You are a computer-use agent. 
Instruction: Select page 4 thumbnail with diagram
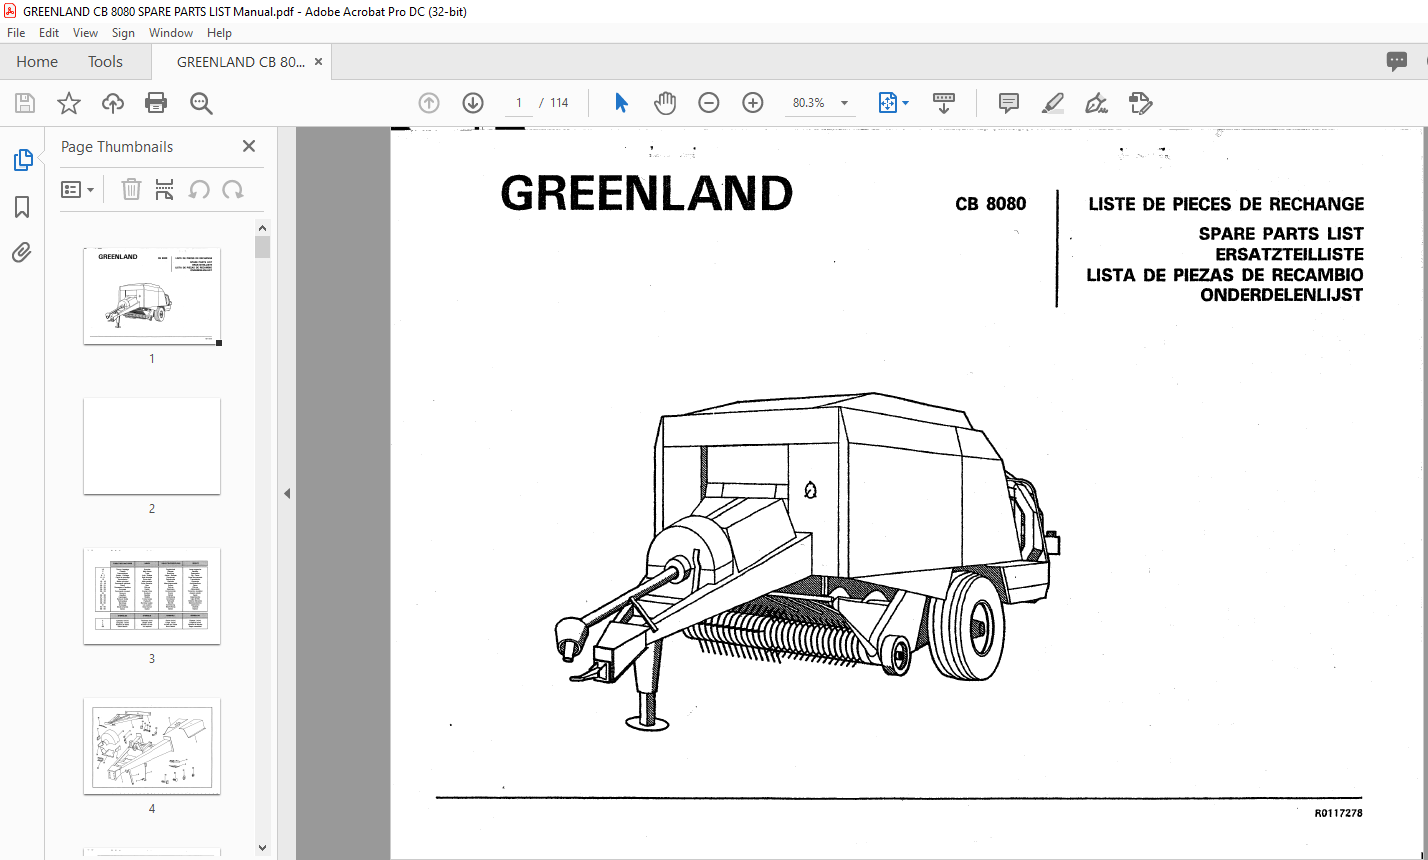(152, 746)
